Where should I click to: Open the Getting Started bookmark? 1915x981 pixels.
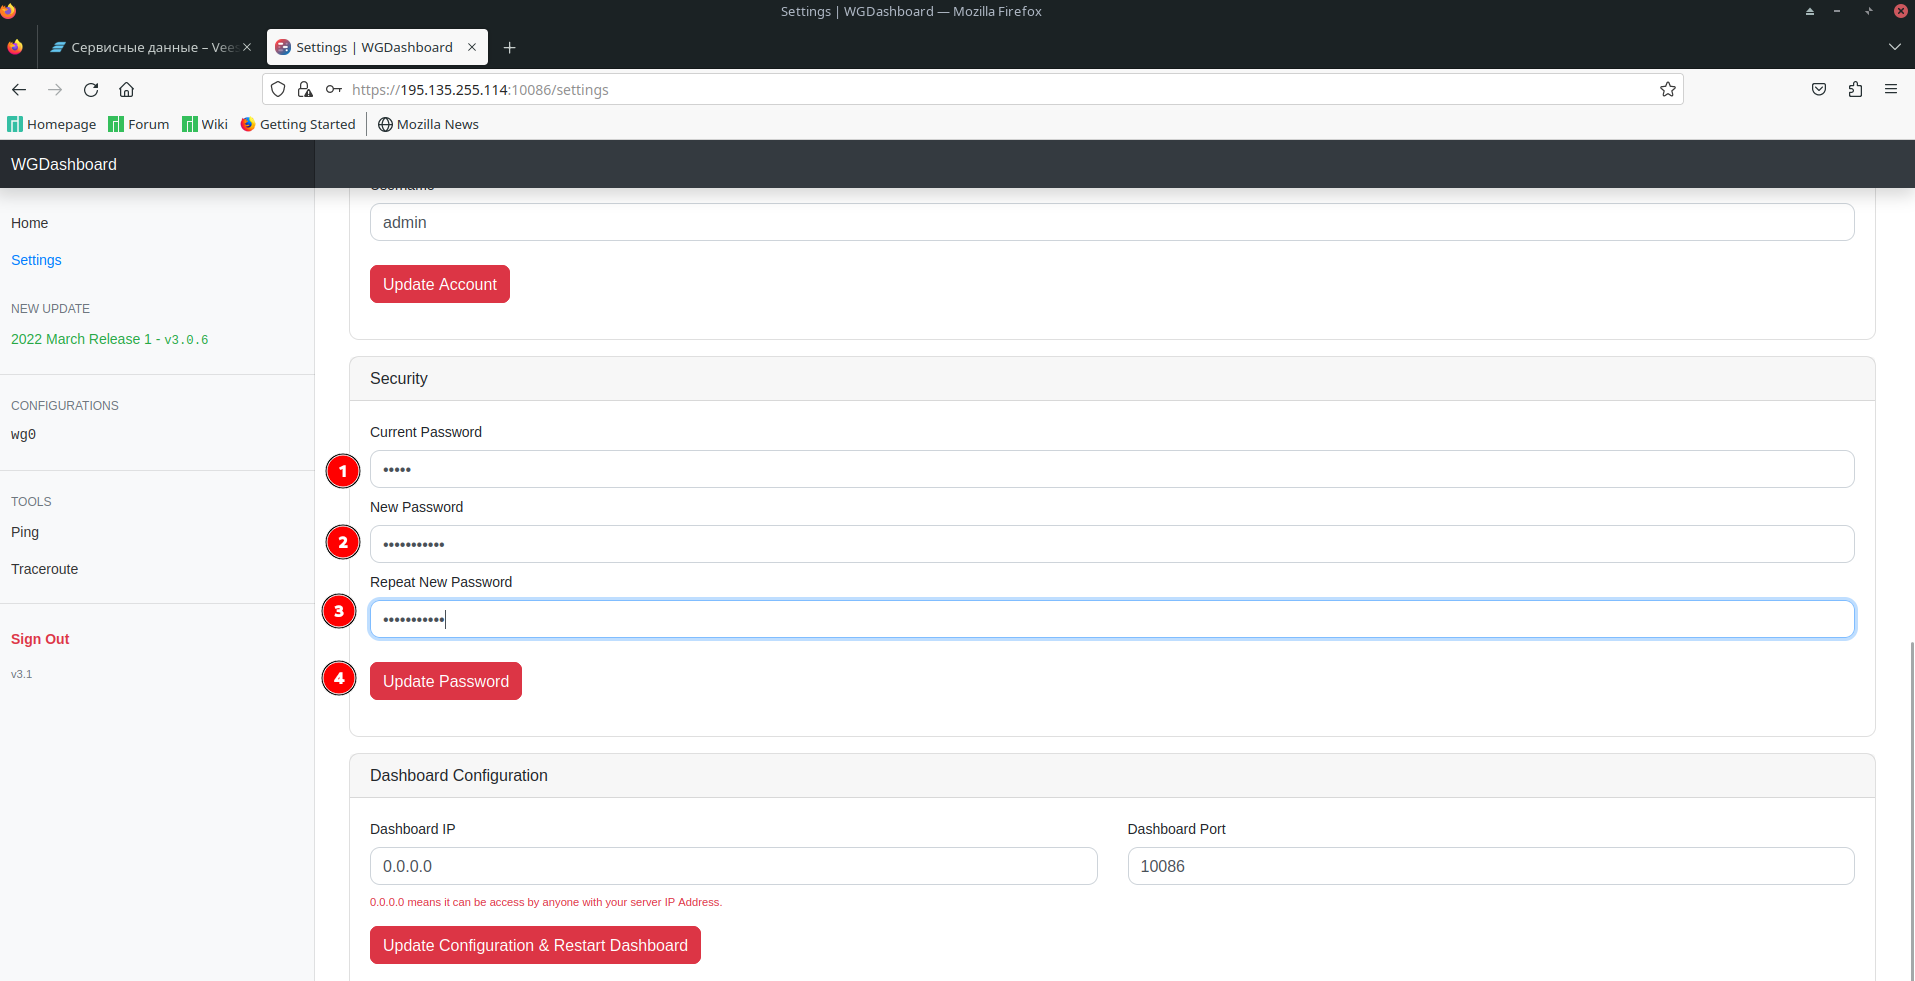point(298,124)
